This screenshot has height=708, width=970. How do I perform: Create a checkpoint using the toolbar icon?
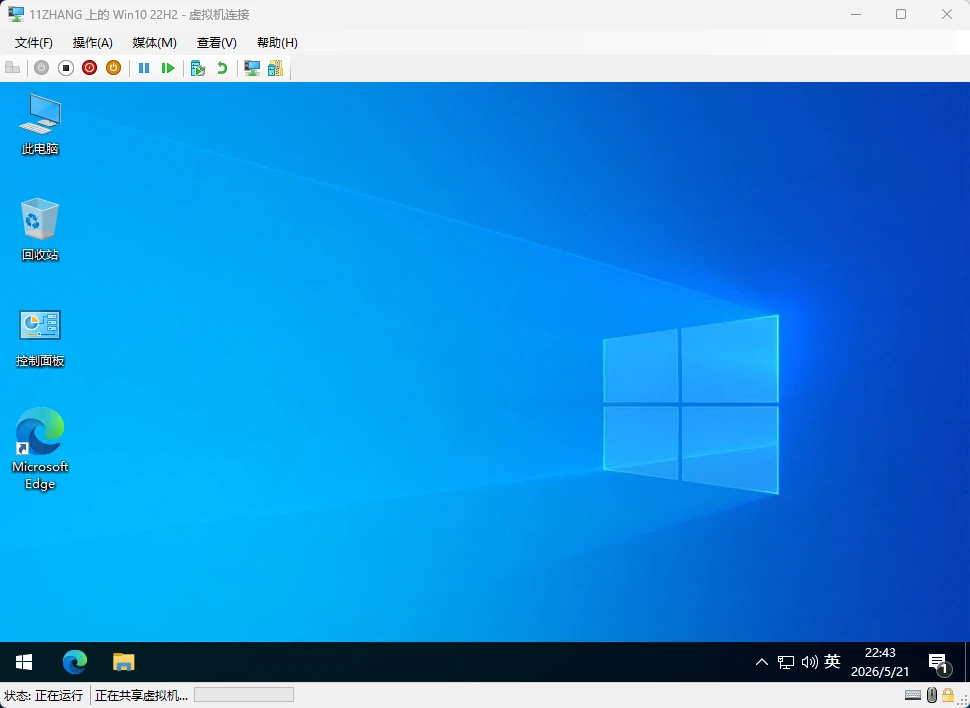[198, 68]
